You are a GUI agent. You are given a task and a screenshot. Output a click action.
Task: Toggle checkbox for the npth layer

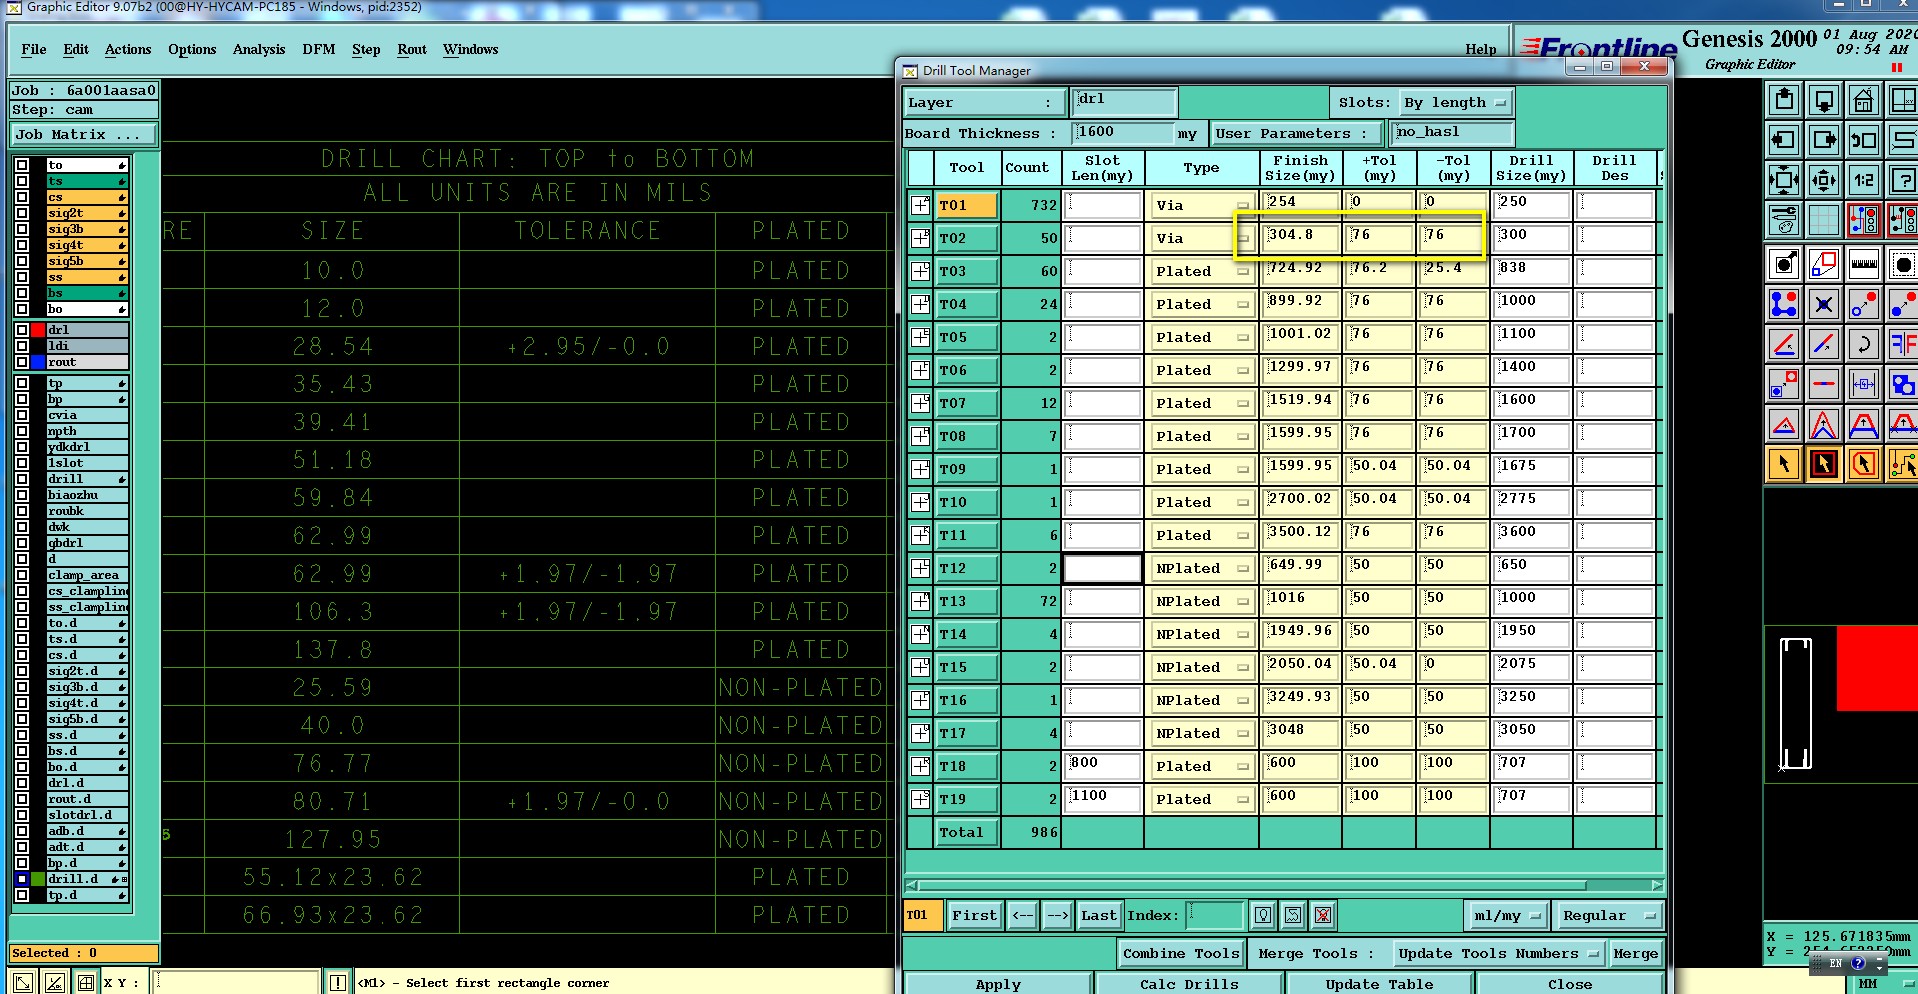pyautogui.click(x=22, y=431)
